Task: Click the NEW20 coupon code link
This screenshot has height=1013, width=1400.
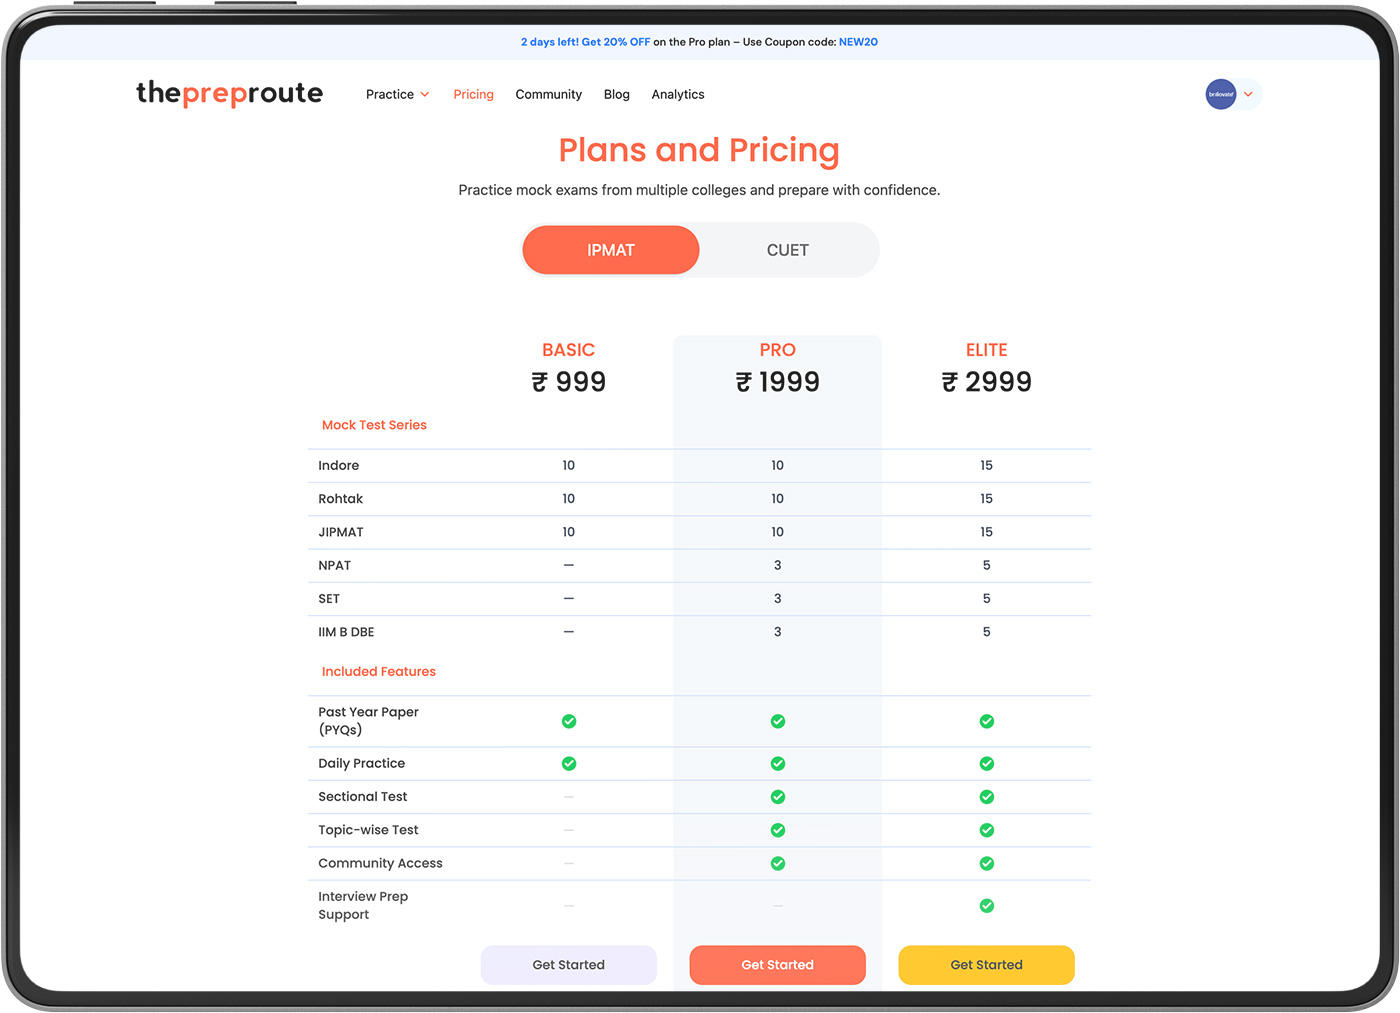Action: (x=858, y=42)
